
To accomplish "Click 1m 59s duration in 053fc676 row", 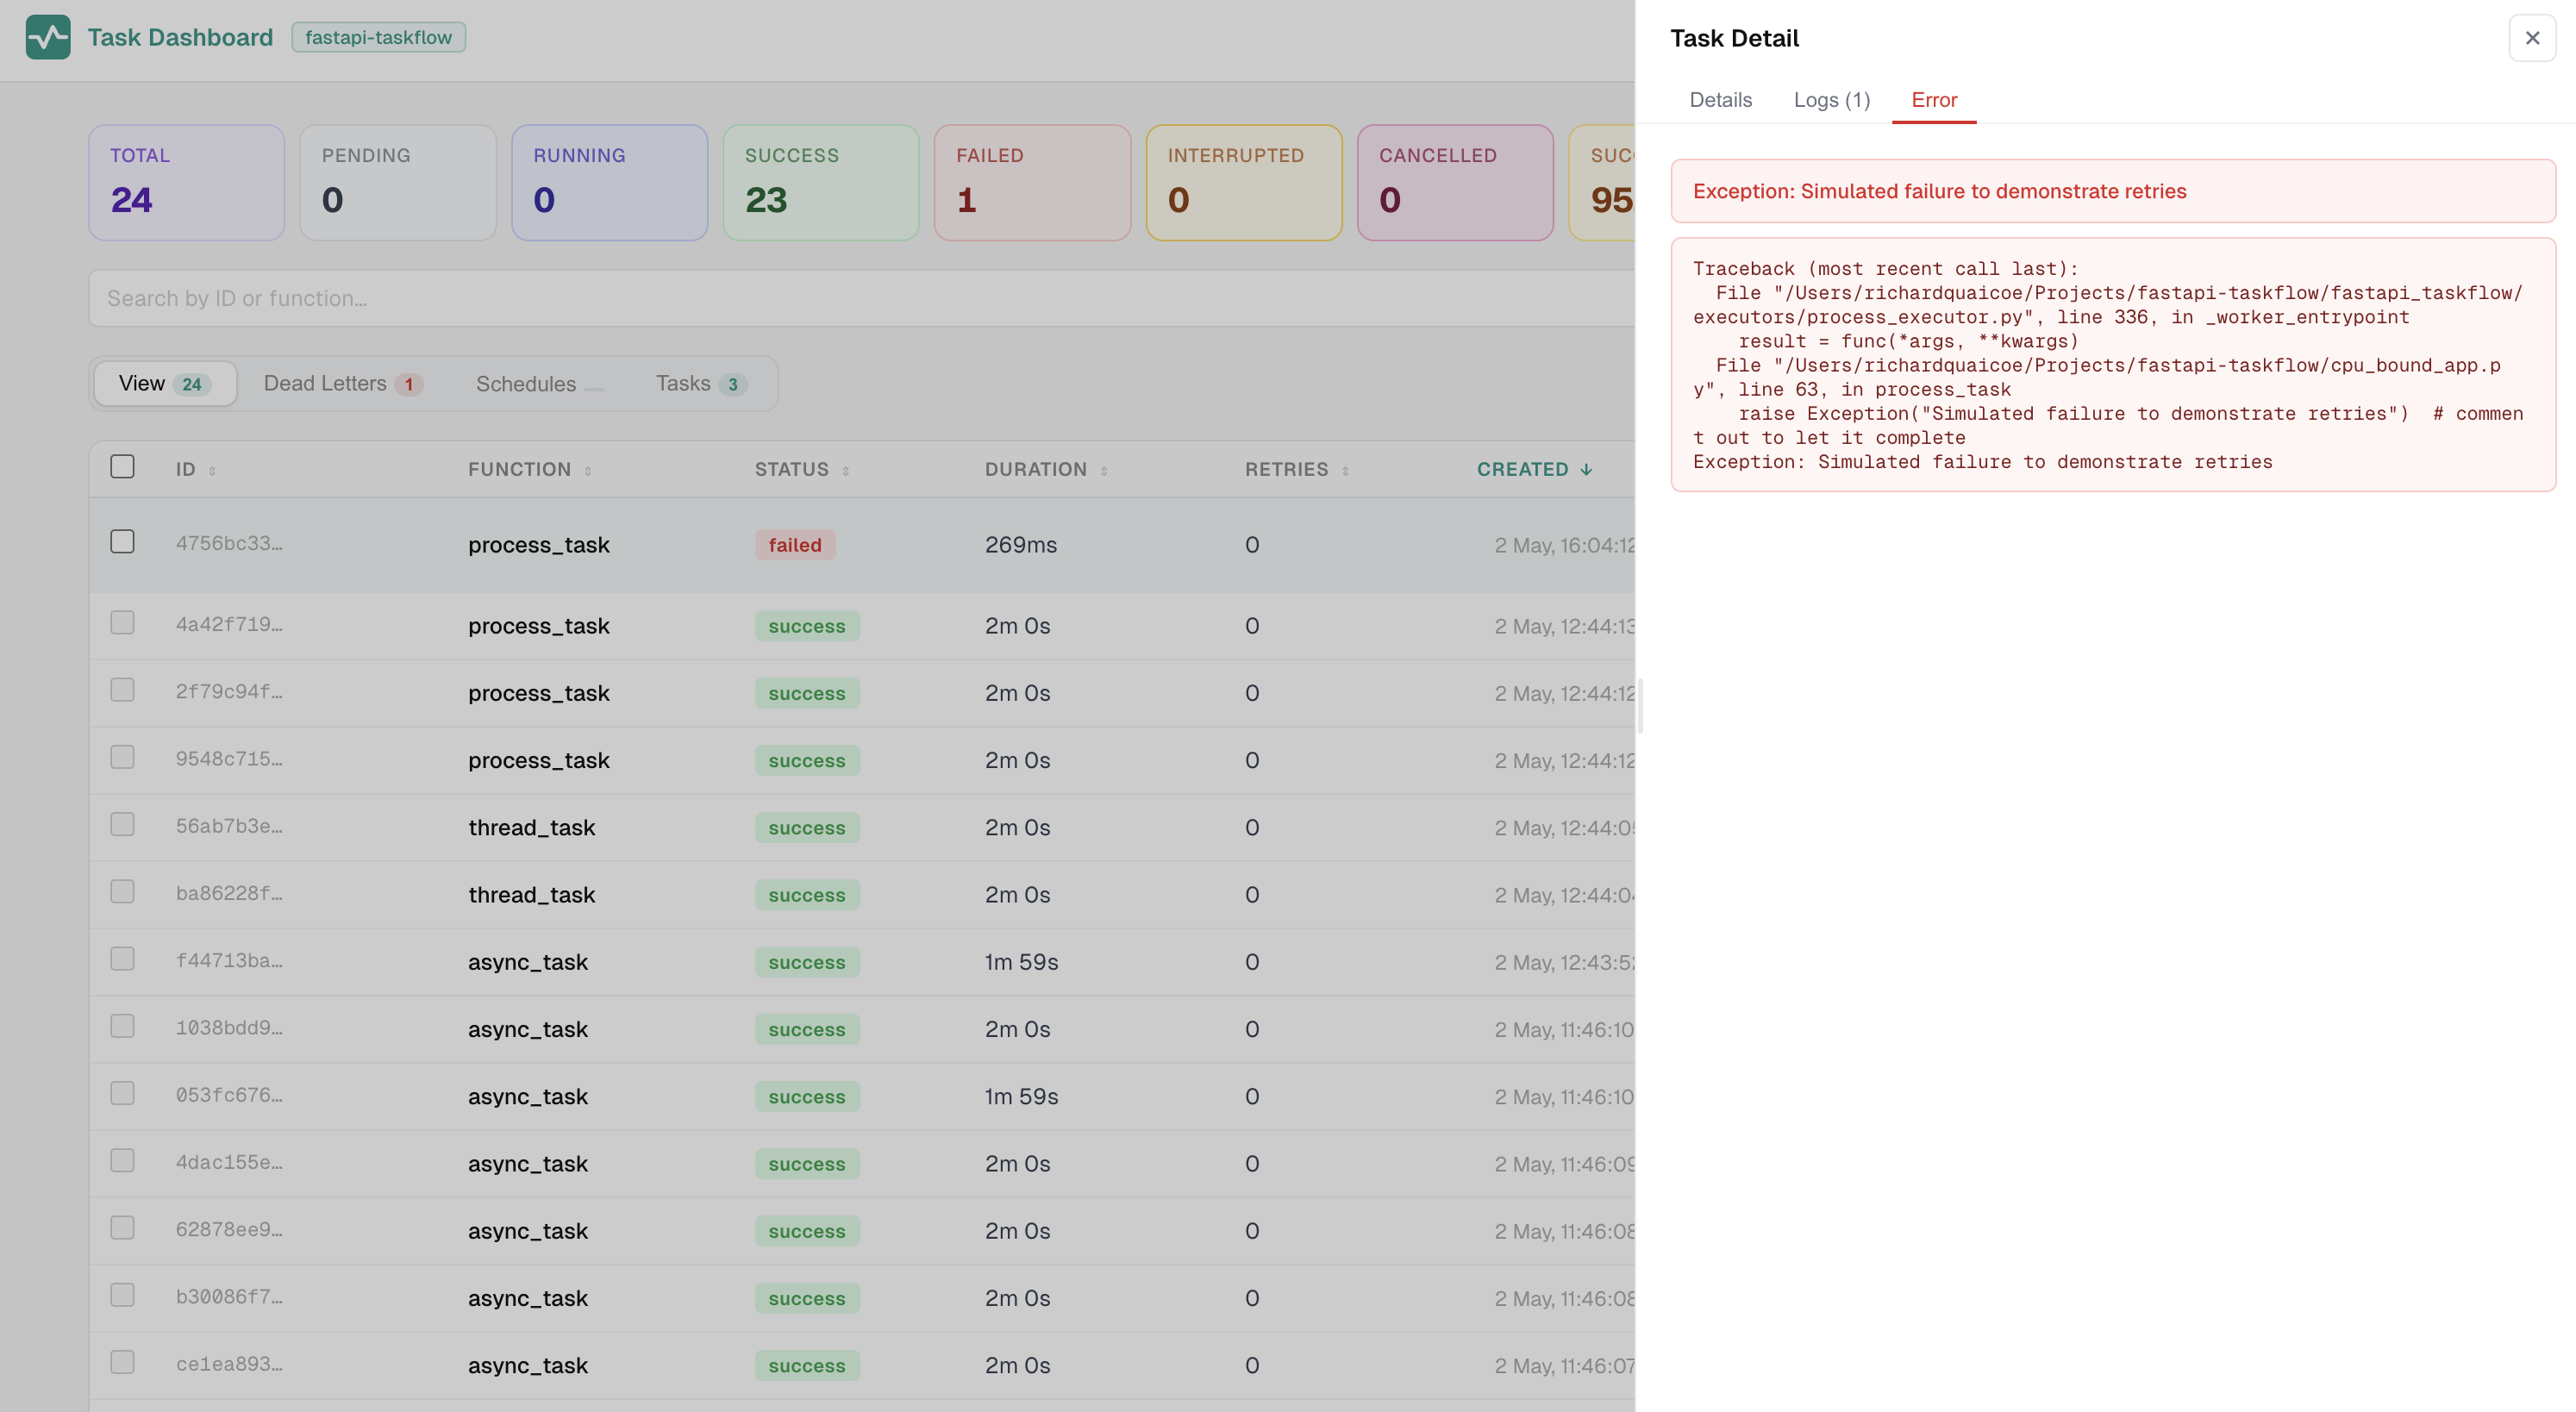I will [x=1021, y=1097].
